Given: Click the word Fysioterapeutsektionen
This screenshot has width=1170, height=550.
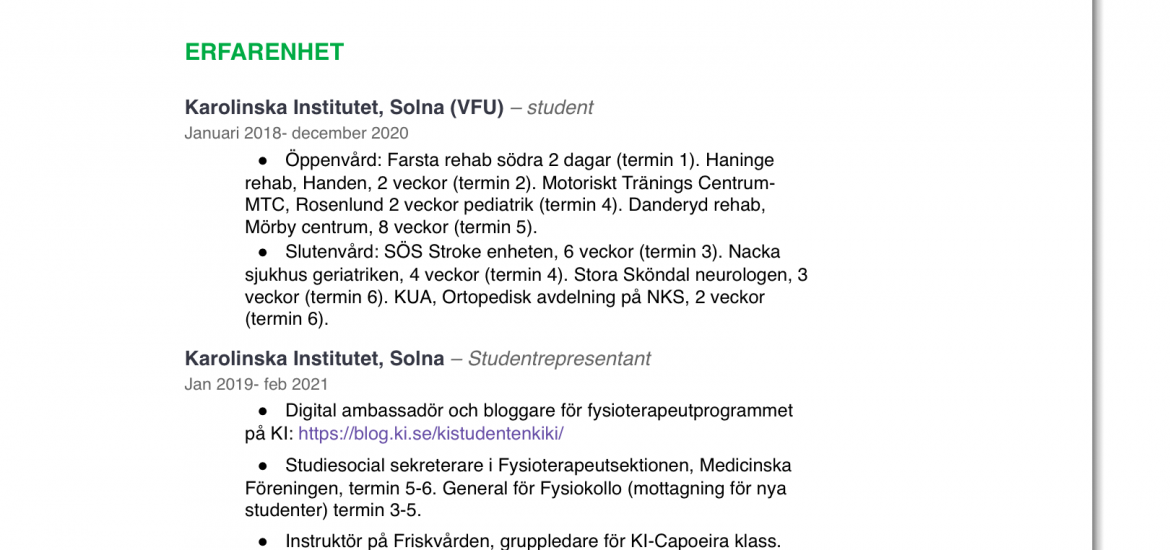Looking at the screenshot, I should (x=592, y=466).
